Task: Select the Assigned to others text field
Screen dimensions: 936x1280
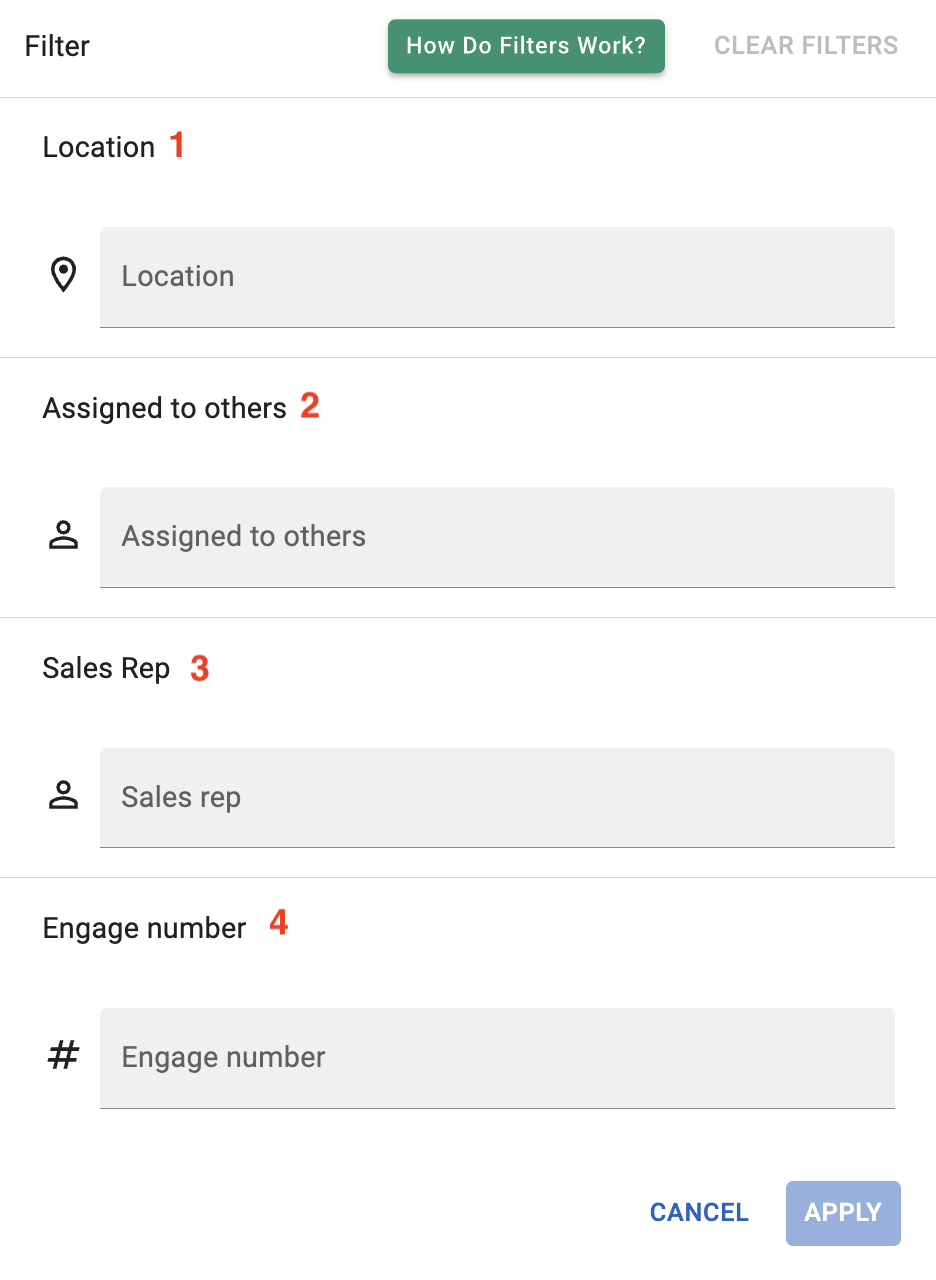Action: coord(497,537)
